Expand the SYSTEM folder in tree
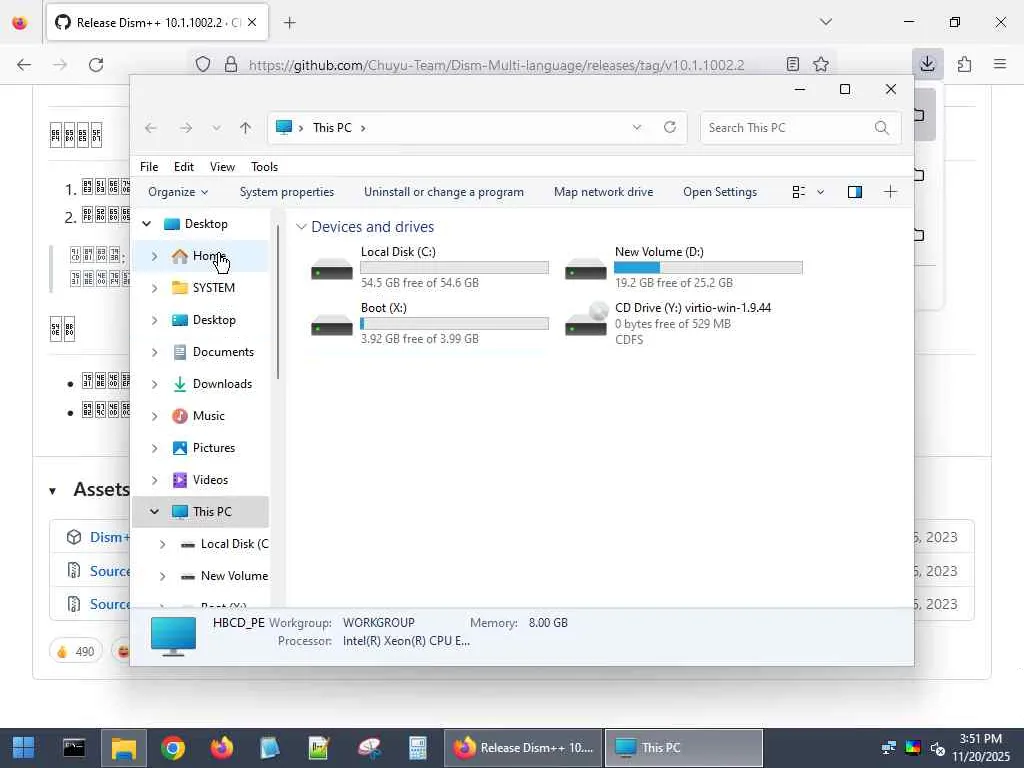 (155, 288)
